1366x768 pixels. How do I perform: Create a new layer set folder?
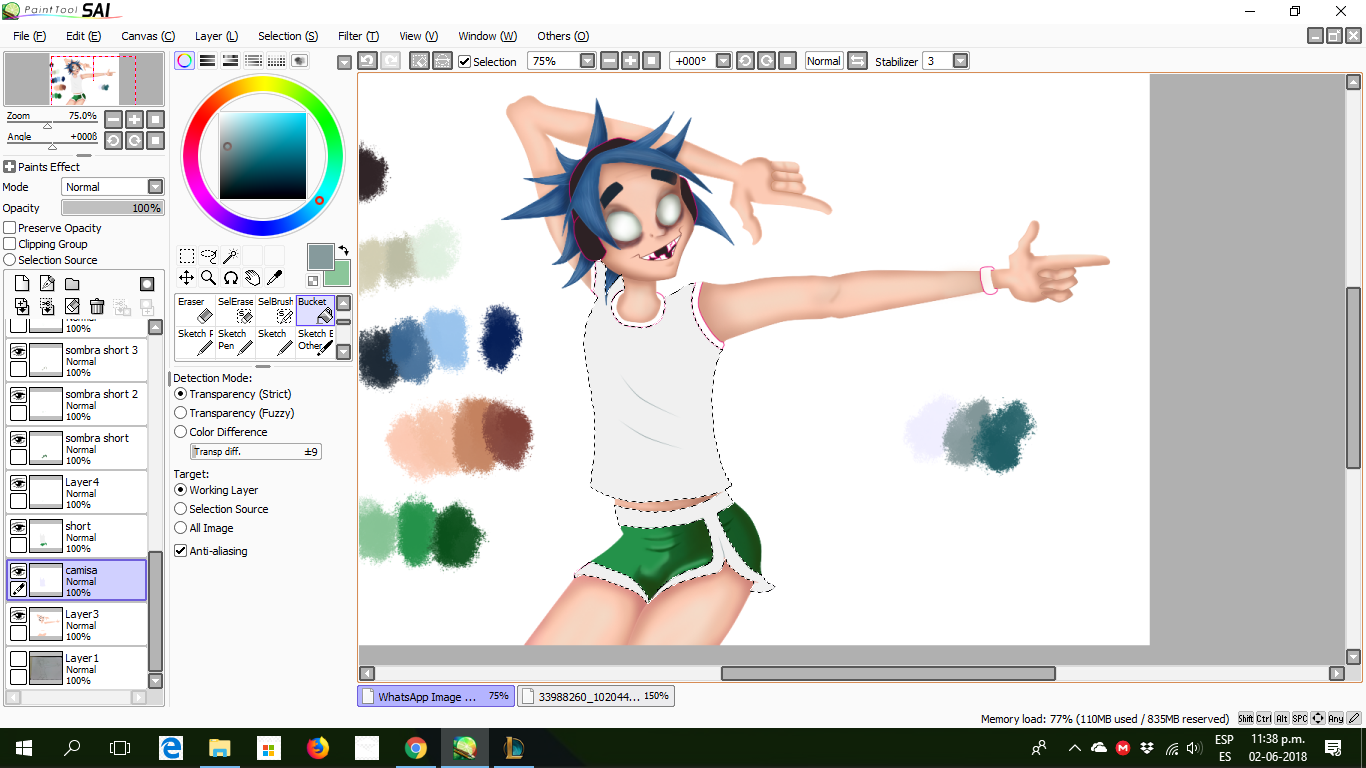pyautogui.click(x=72, y=284)
